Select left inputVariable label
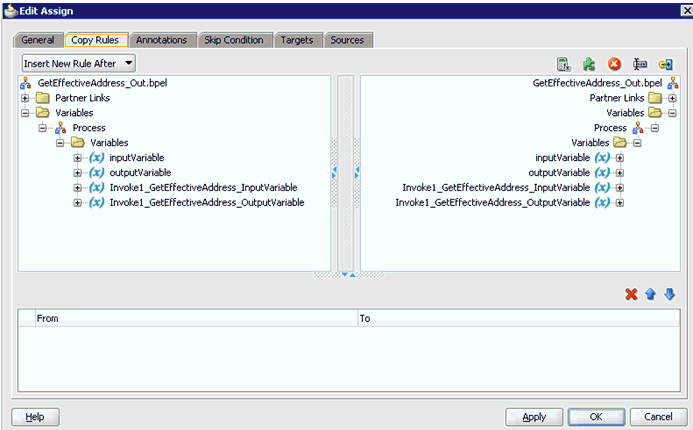Screen dimensions: 693x430 (x=137, y=157)
